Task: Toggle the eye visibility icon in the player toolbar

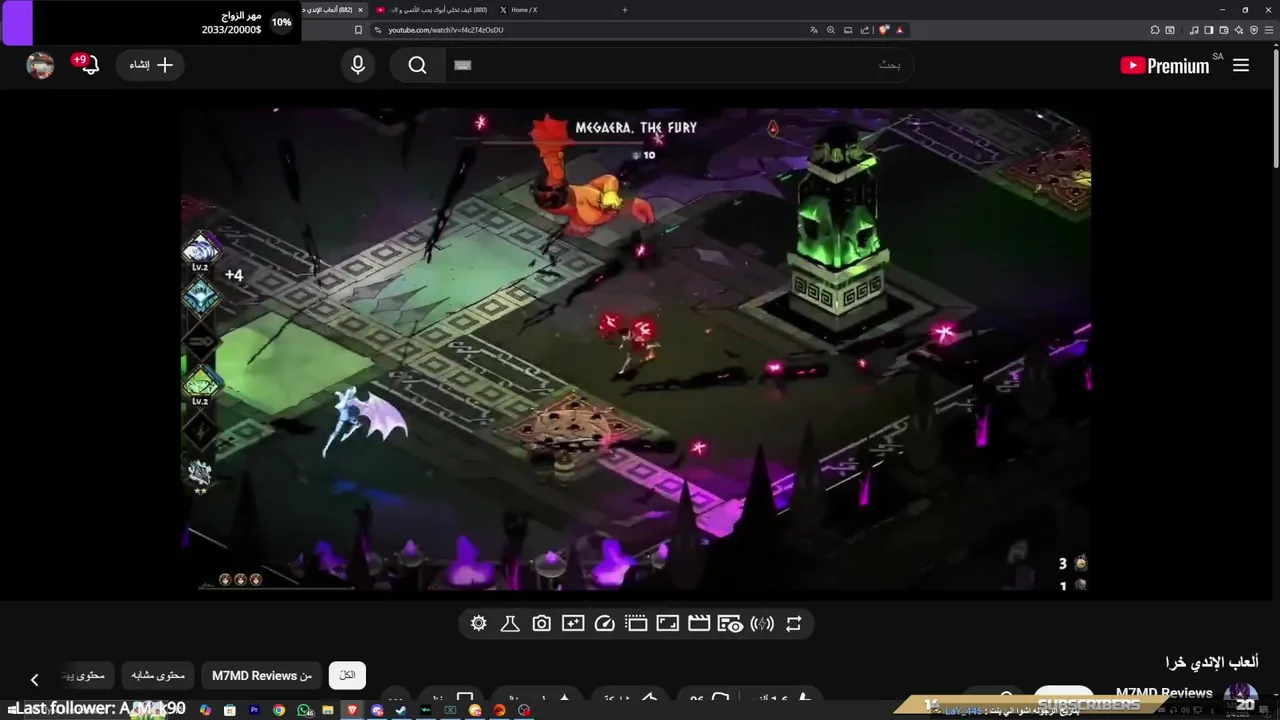Action: click(730, 623)
